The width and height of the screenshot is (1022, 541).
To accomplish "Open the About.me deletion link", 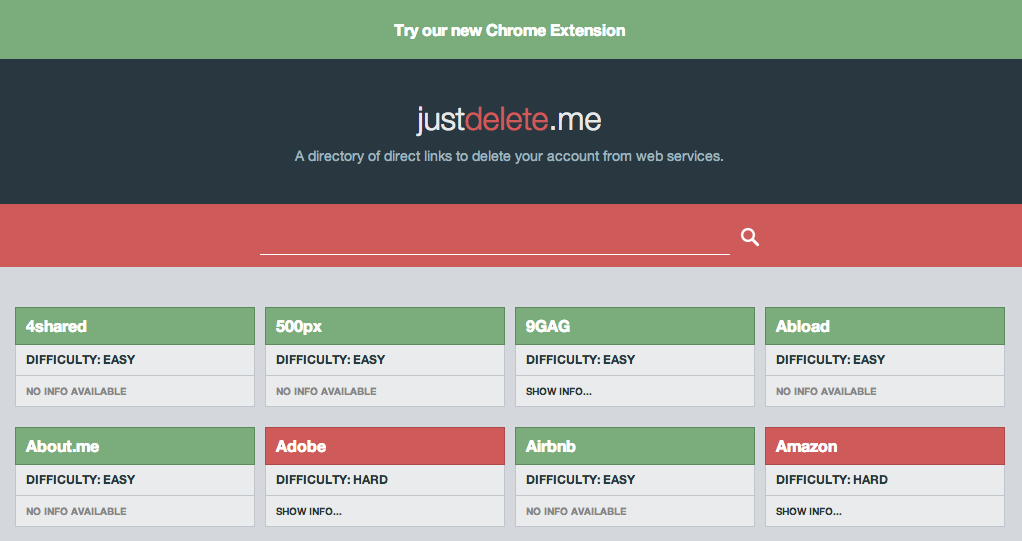I will click(x=135, y=446).
